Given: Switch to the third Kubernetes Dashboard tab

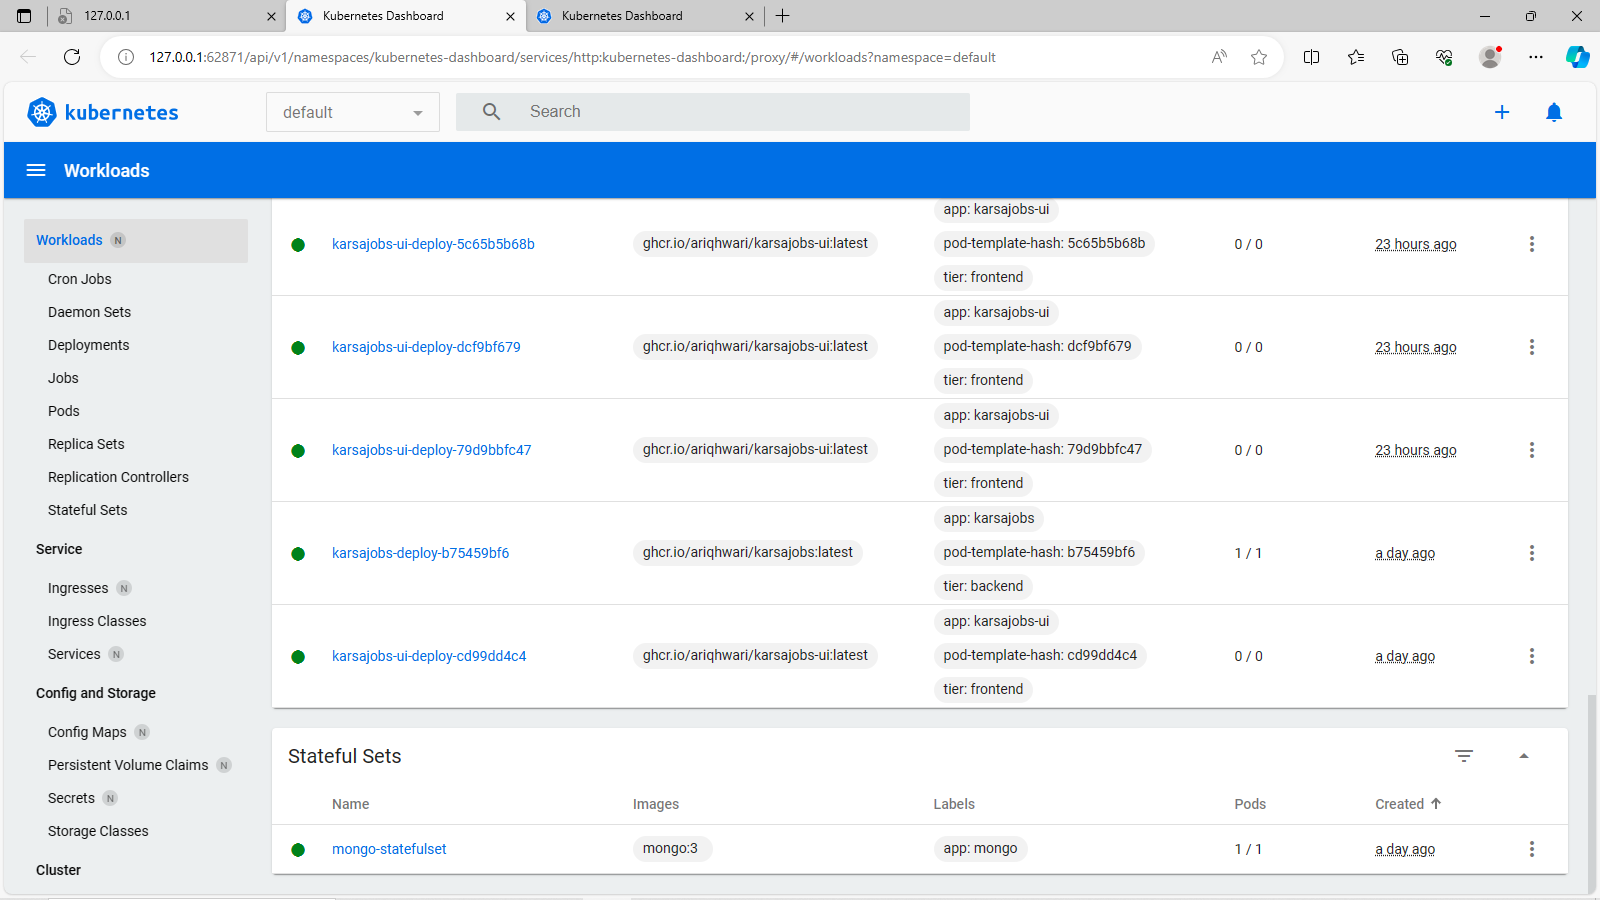Looking at the screenshot, I should (640, 16).
